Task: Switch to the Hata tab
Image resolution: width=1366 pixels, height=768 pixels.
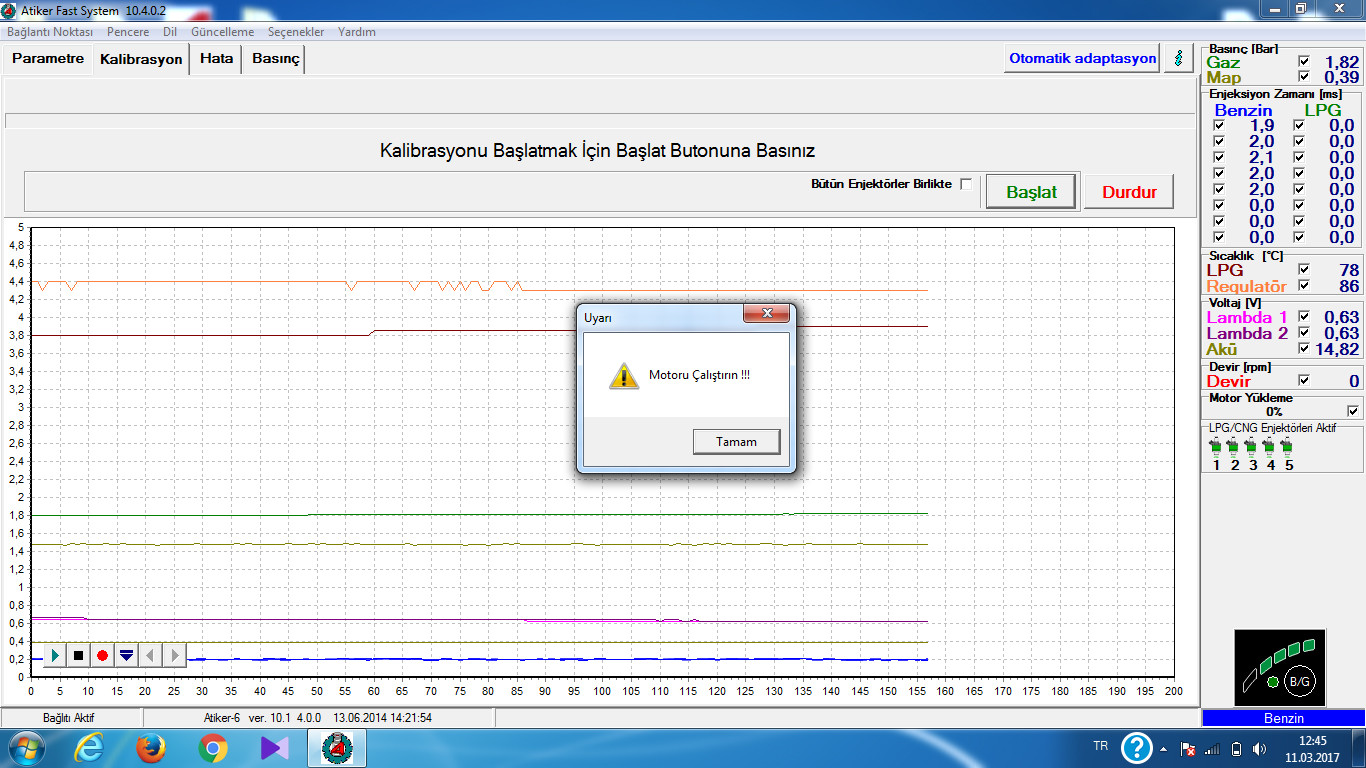Action: (x=216, y=59)
